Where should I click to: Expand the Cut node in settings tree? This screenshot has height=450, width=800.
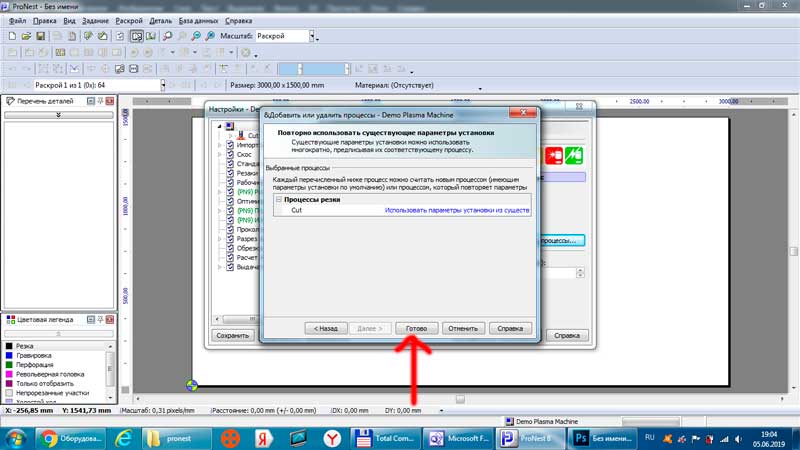coord(230,136)
